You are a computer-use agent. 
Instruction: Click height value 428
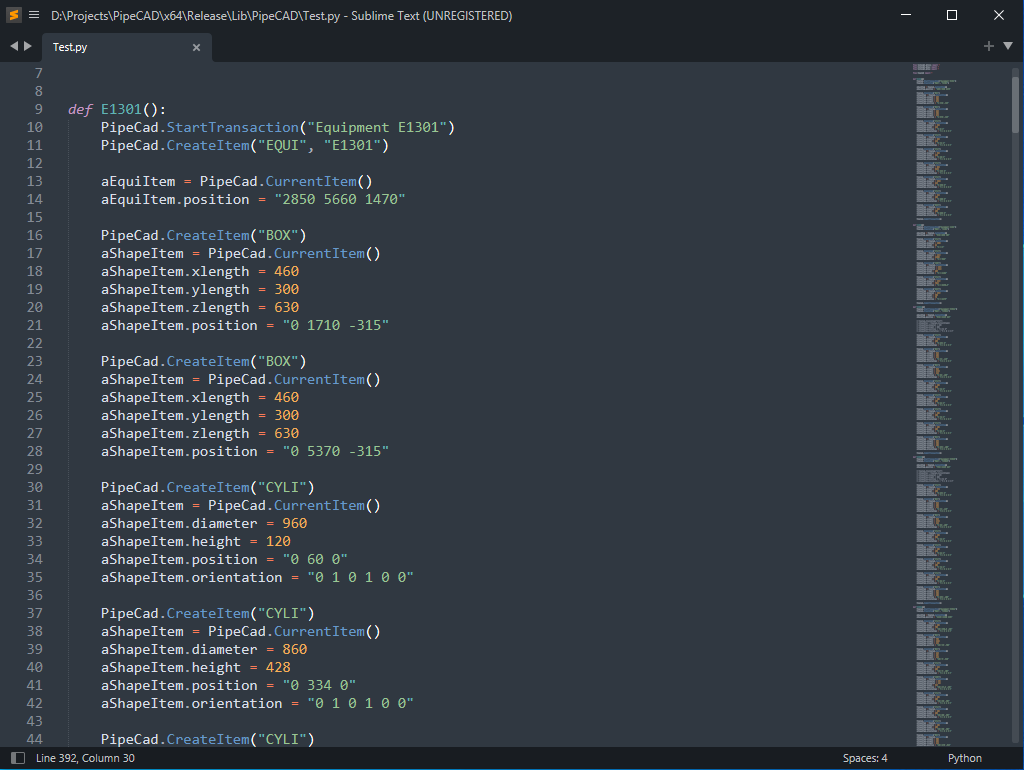coord(278,667)
